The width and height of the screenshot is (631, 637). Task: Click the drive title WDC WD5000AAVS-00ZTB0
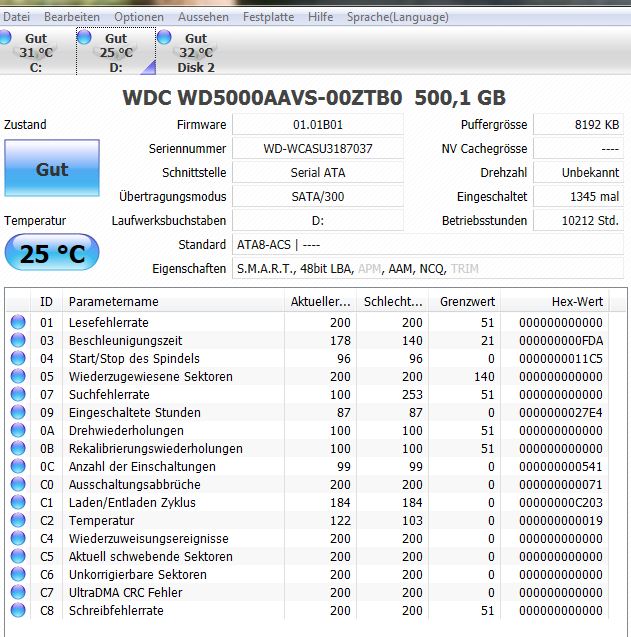[x=262, y=98]
